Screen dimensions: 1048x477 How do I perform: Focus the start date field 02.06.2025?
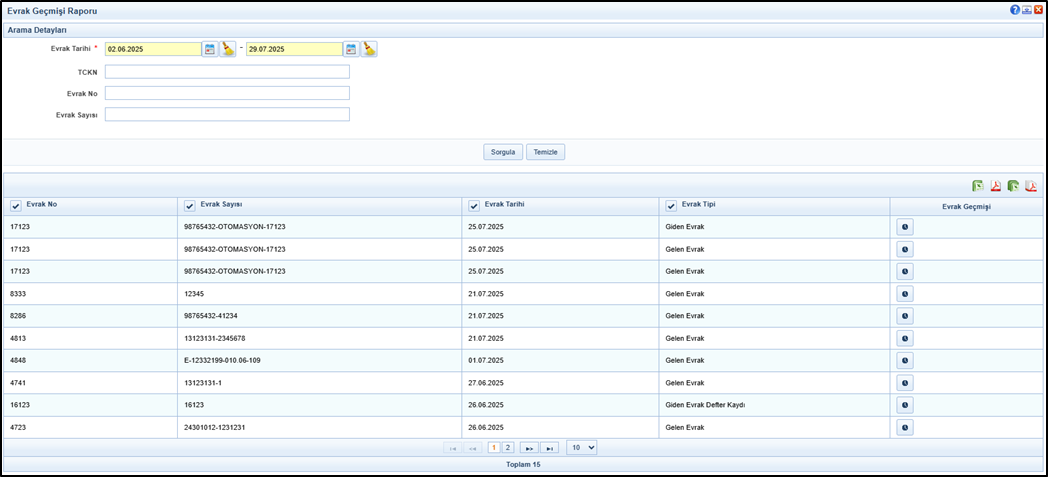153,49
